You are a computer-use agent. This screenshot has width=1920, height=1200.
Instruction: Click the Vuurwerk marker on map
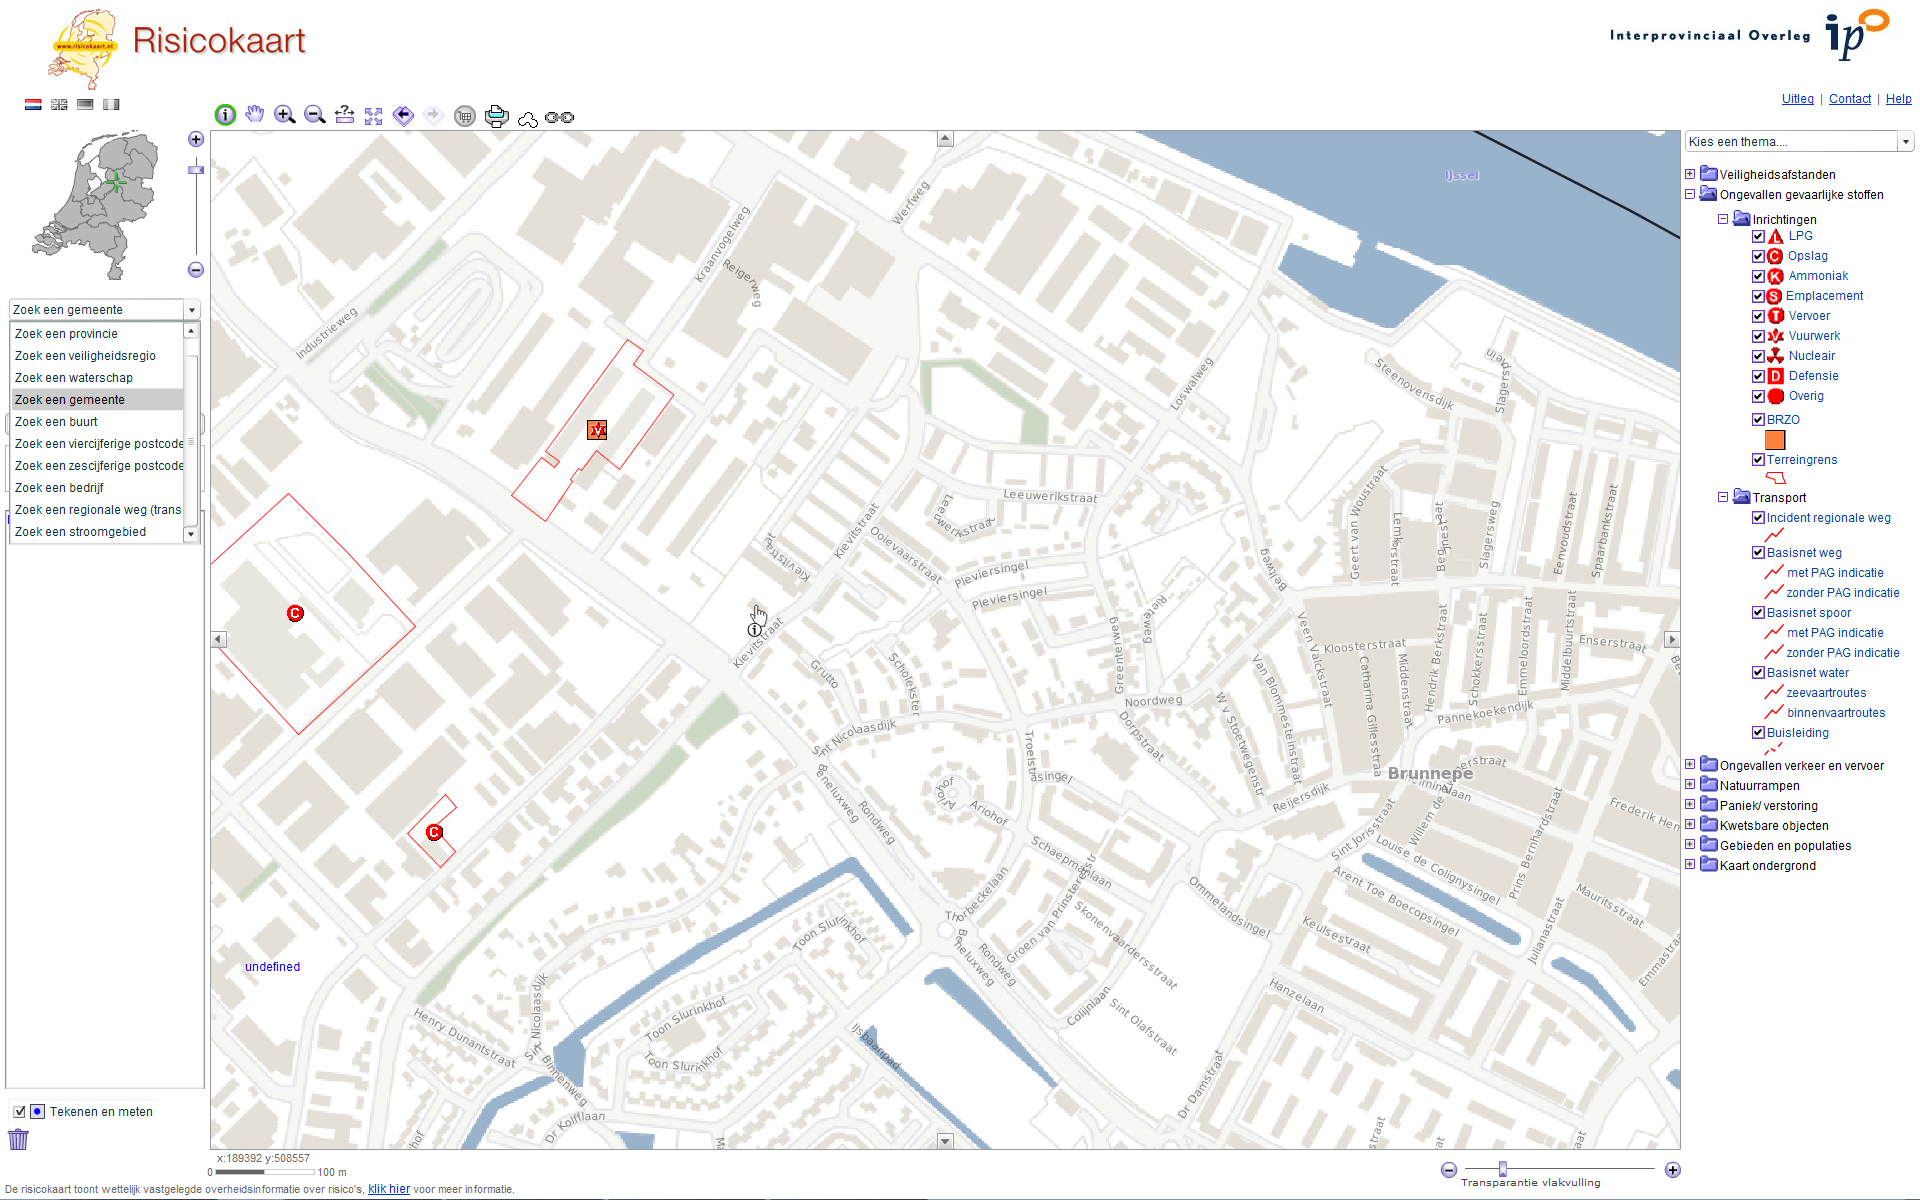(x=597, y=430)
